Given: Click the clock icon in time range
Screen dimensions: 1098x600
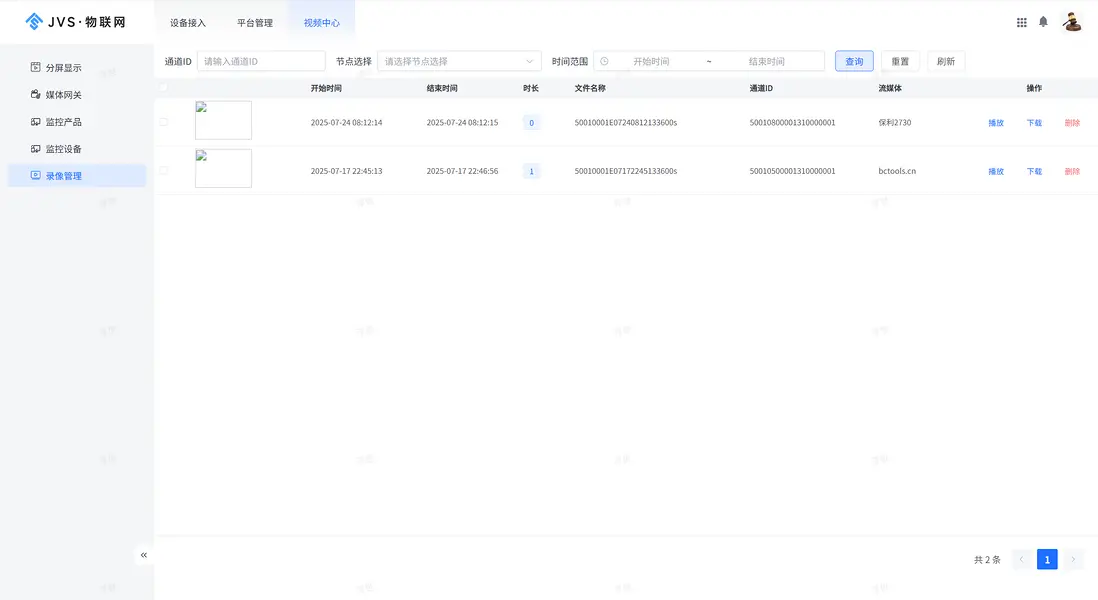Looking at the screenshot, I should pyautogui.click(x=604, y=62).
